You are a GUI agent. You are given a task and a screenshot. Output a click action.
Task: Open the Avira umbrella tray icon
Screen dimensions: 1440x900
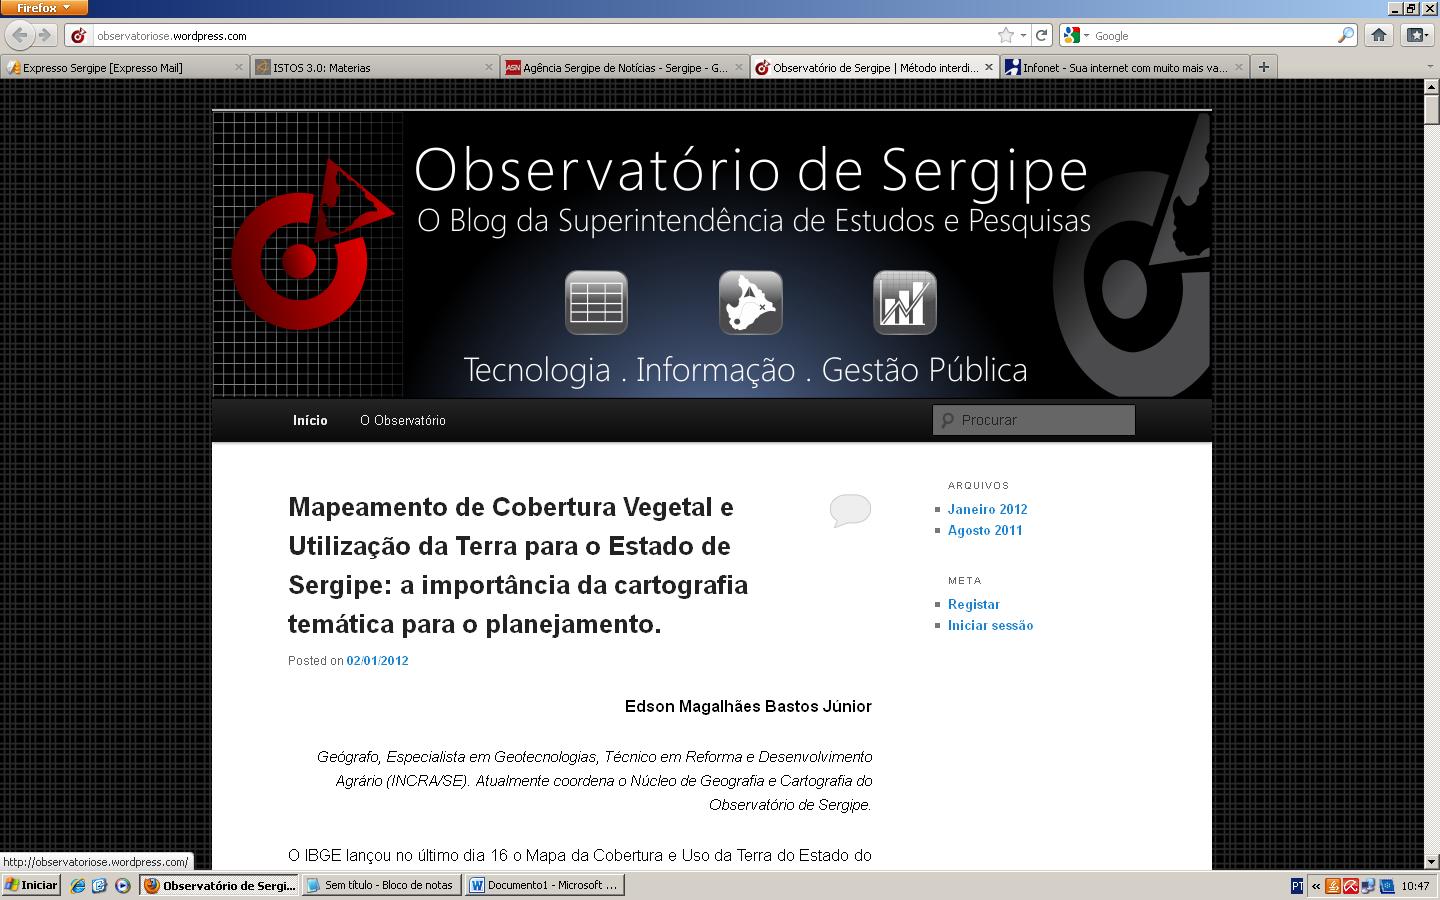(x=1351, y=886)
